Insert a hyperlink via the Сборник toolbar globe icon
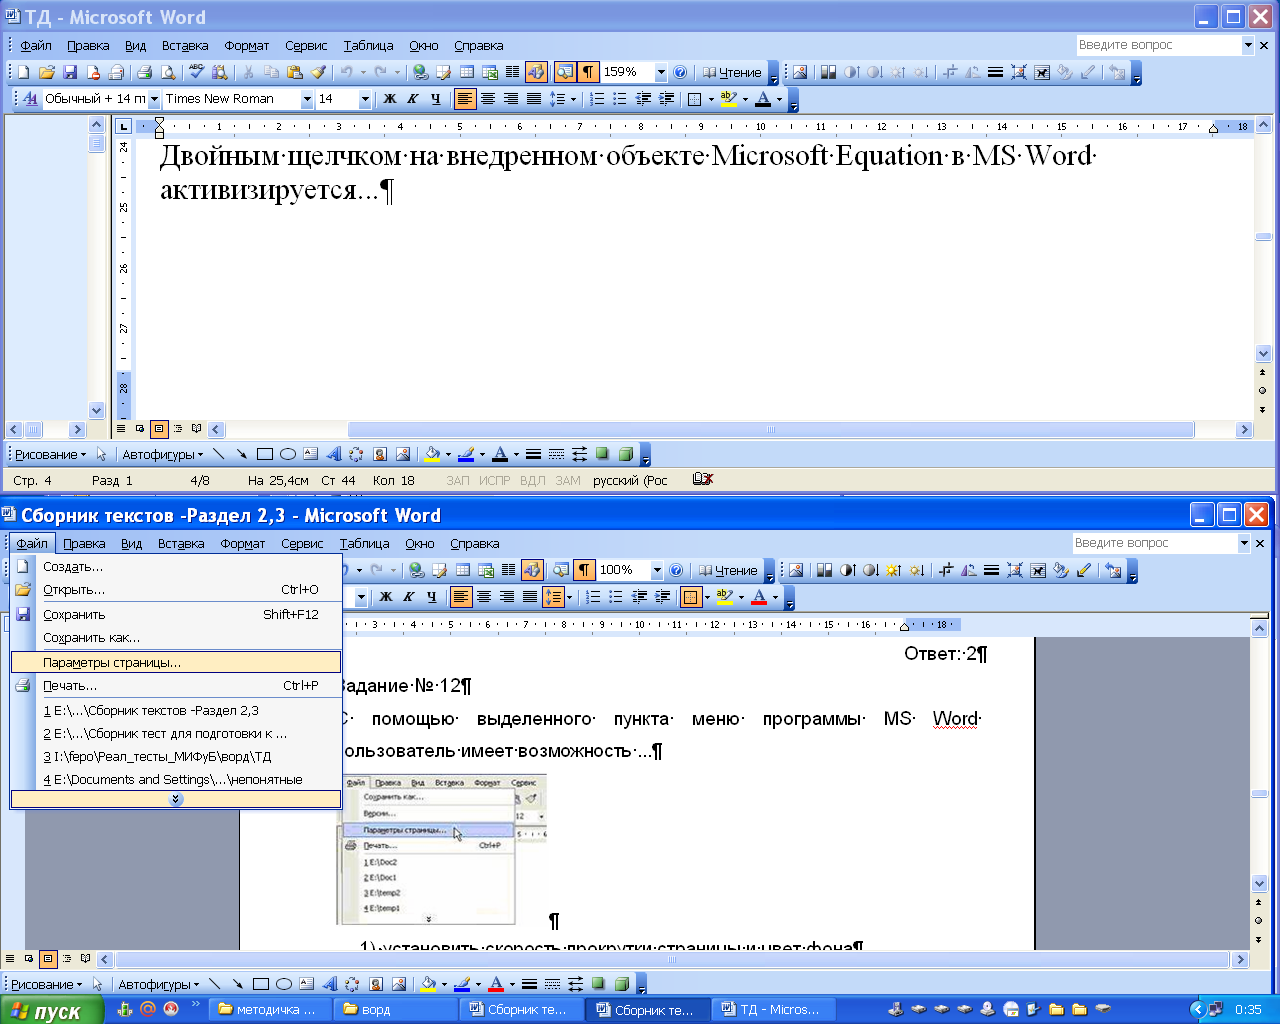The width and height of the screenshot is (1280, 1024). coord(417,570)
